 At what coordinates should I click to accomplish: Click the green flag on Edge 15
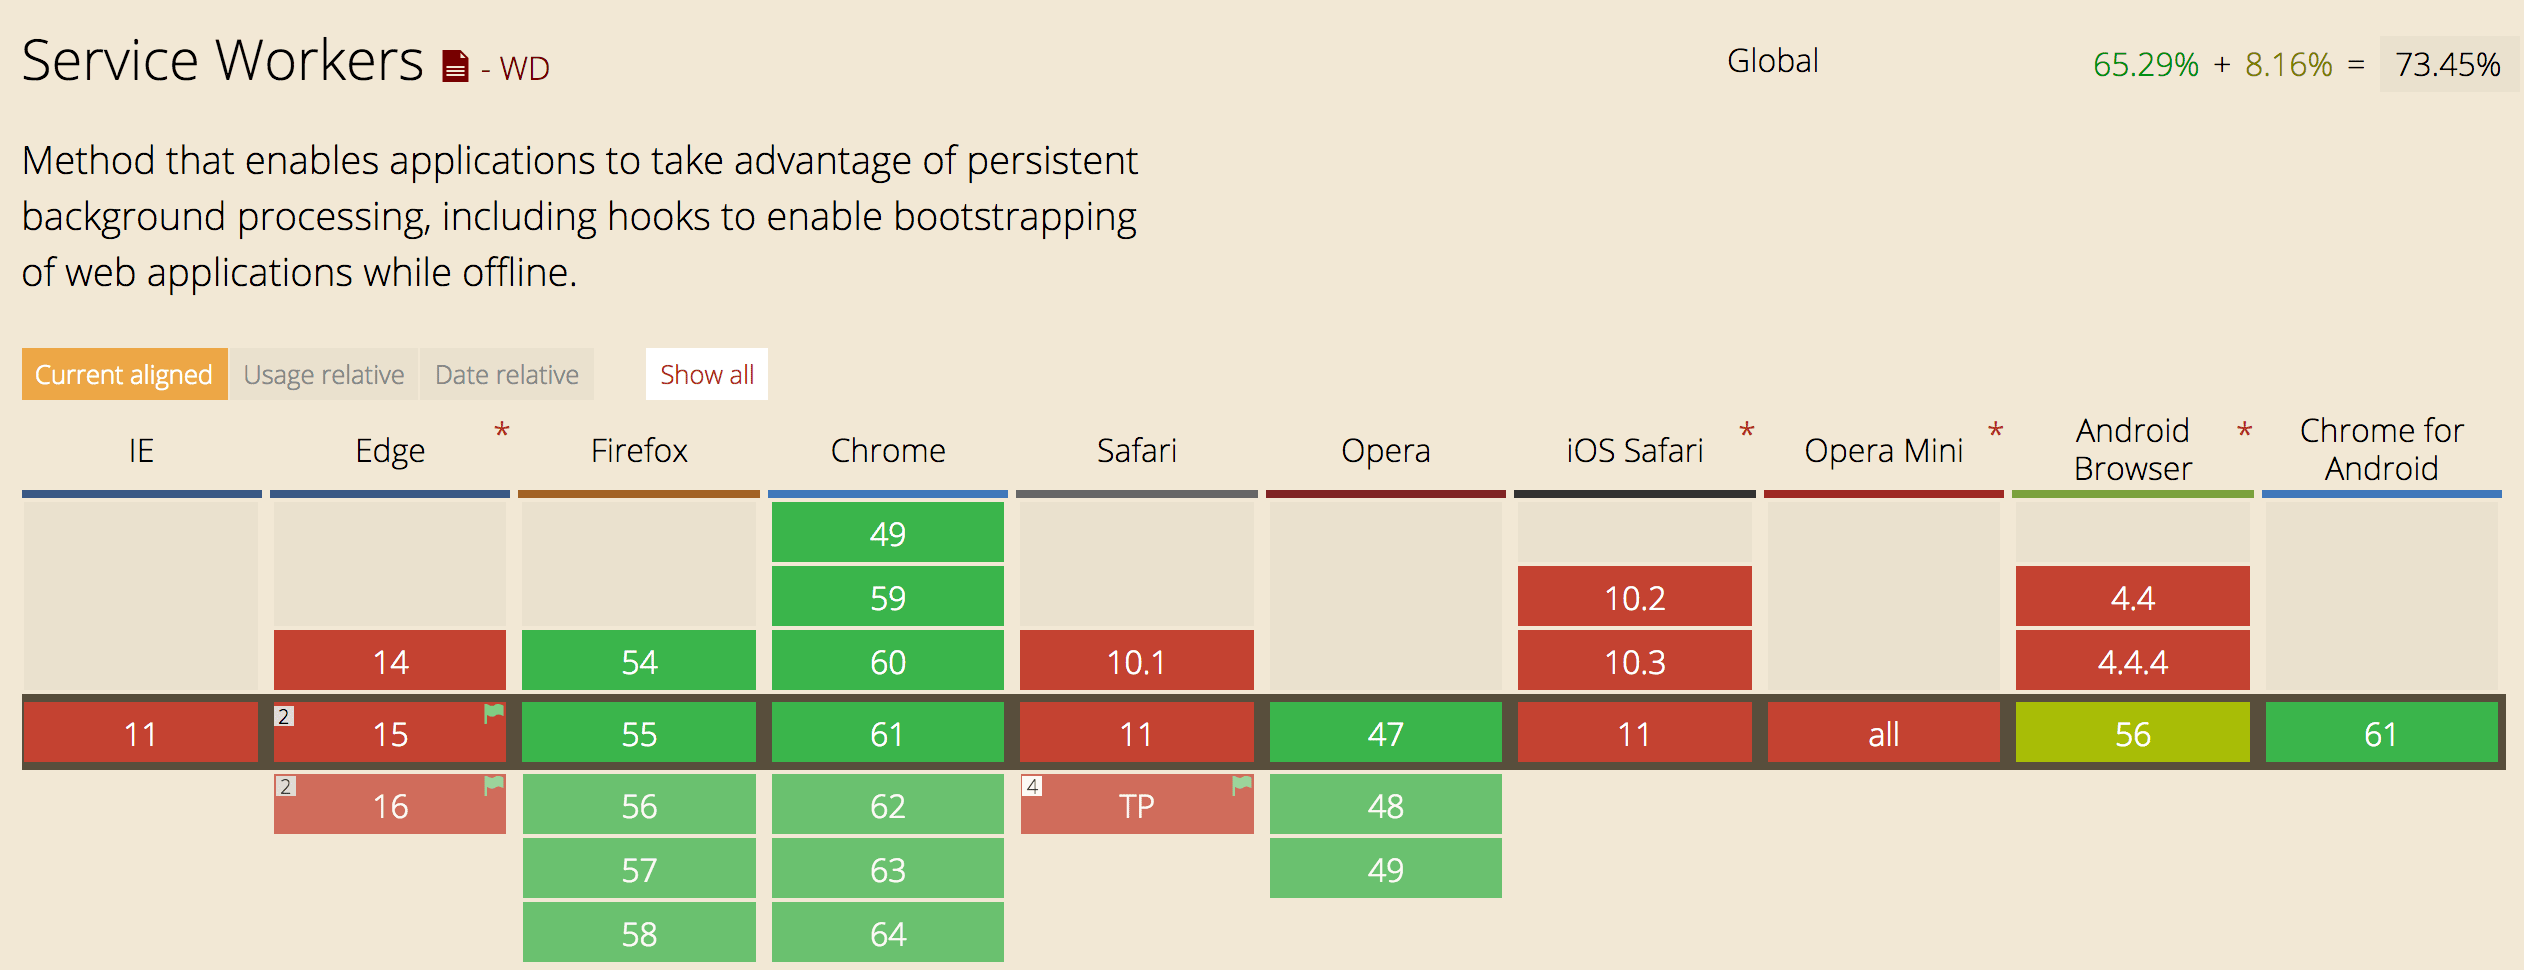(494, 713)
